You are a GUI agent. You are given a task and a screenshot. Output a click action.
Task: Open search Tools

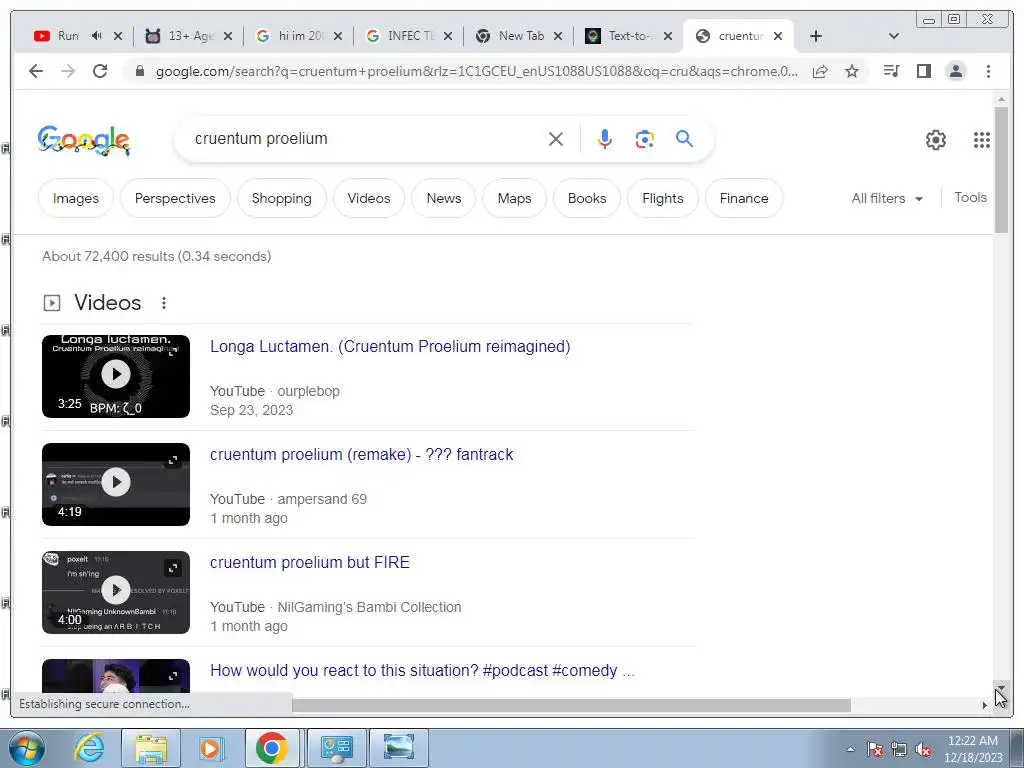point(970,197)
